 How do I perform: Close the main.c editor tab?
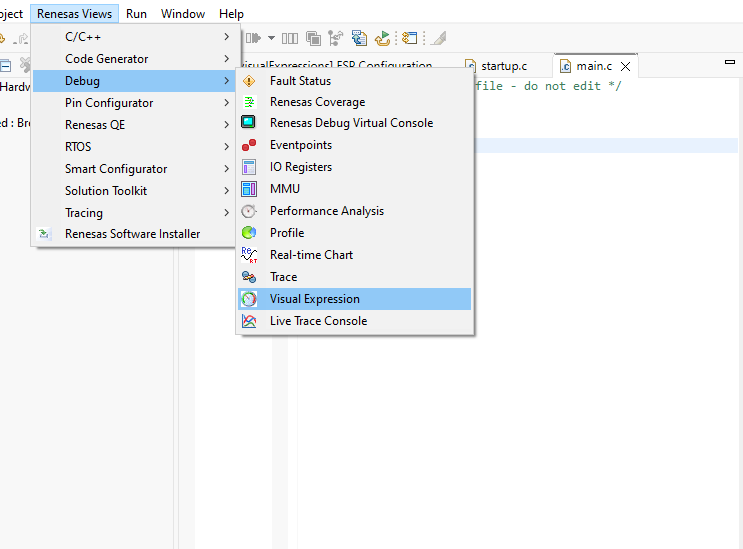coord(625,67)
